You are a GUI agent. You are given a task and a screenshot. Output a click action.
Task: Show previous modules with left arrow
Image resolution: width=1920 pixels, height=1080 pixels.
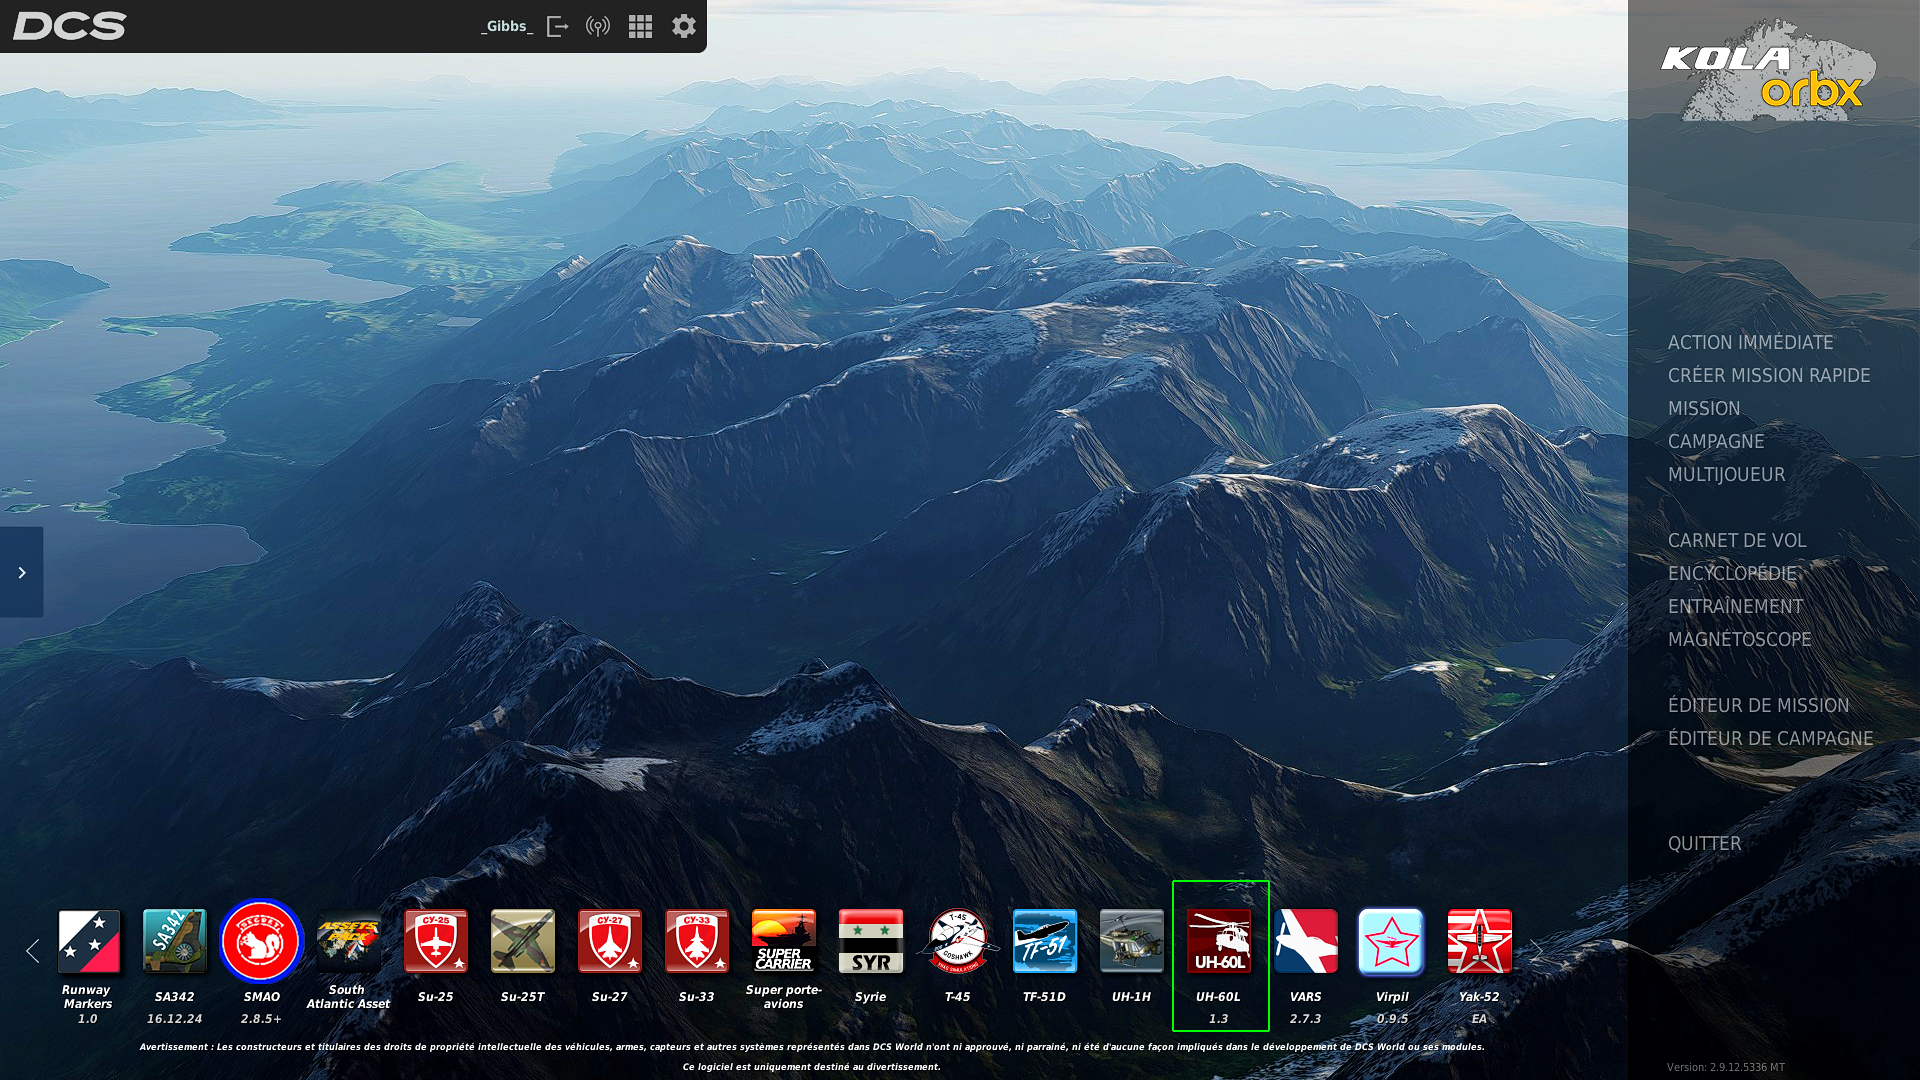(32, 951)
